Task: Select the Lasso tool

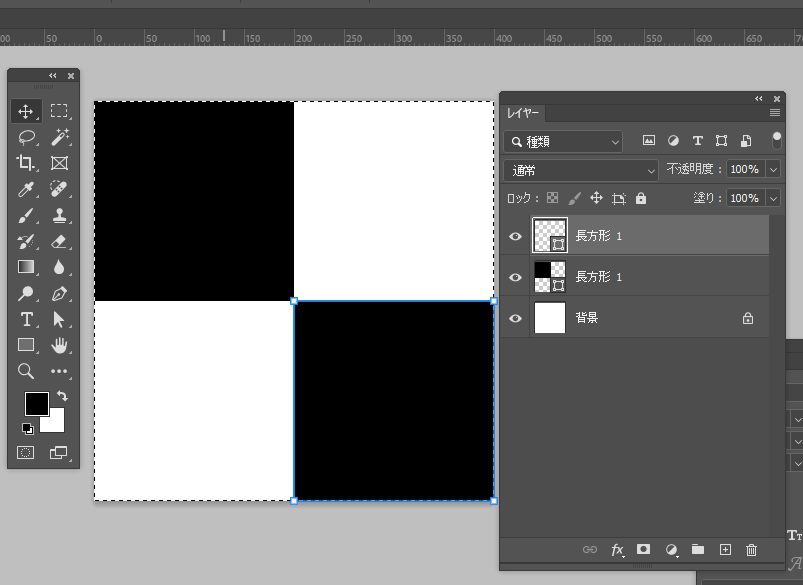Action: click(27, 137)
